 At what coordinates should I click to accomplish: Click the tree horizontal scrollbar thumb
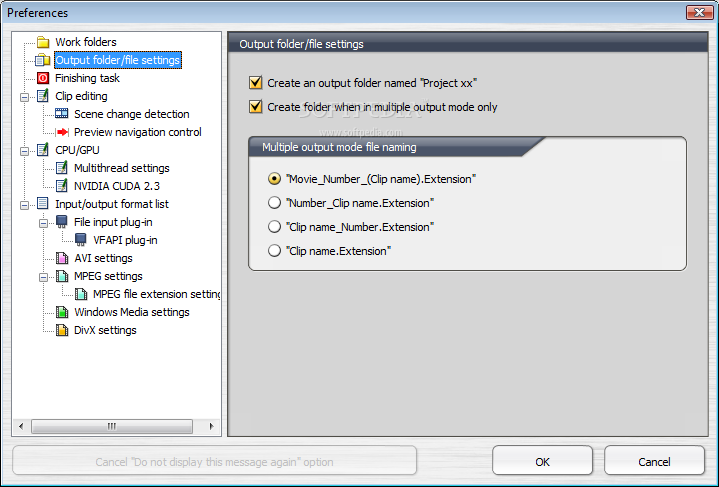[x=112, y=426]
